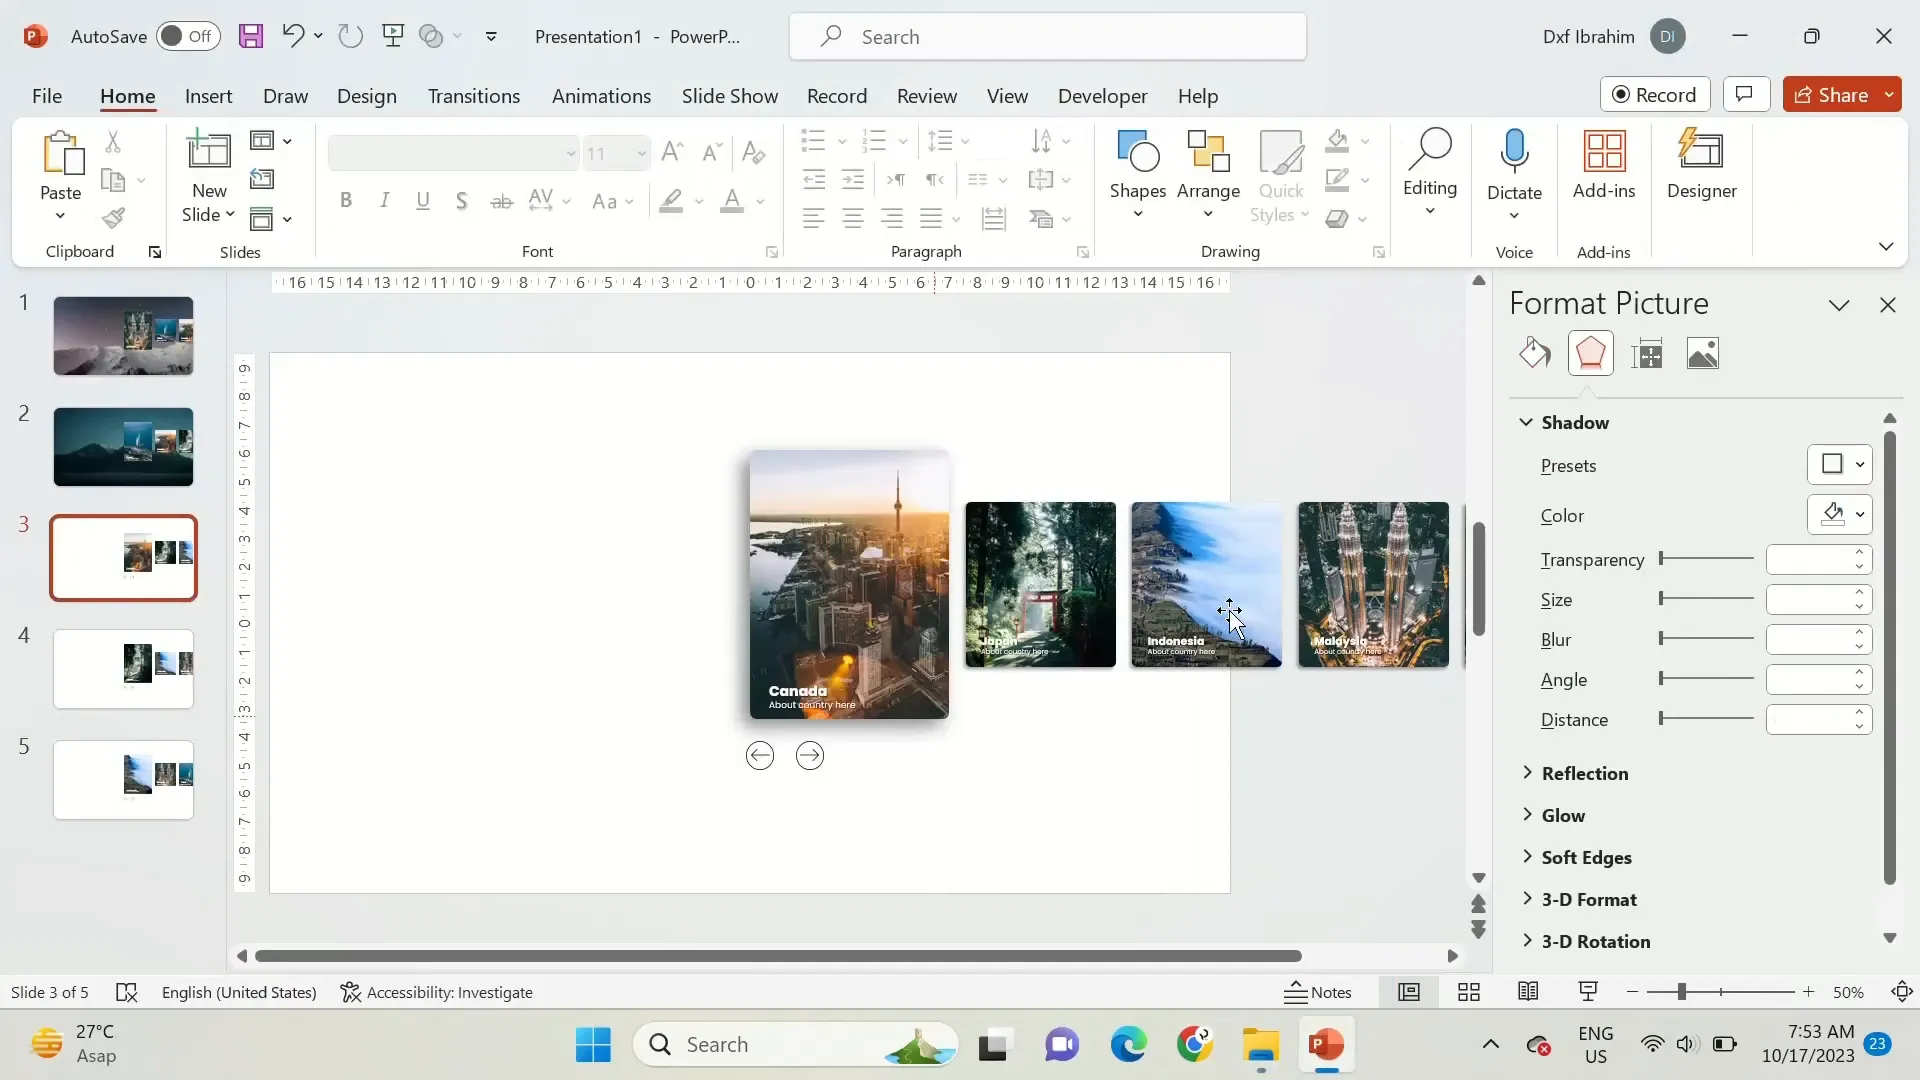Click the Share button
Viewport: 1920px width, 1080px height.
(1831, 94)
